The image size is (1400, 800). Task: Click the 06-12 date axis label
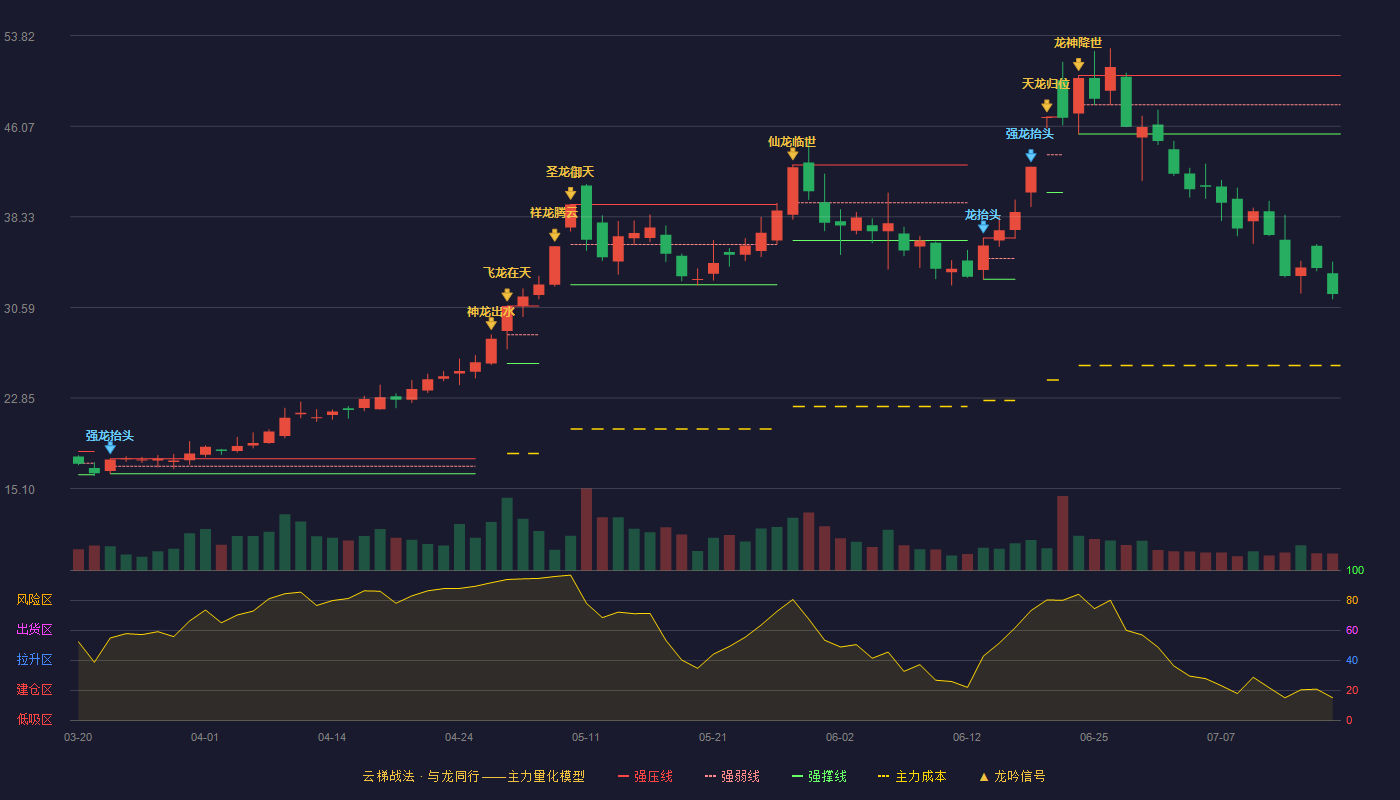[967, 737]
